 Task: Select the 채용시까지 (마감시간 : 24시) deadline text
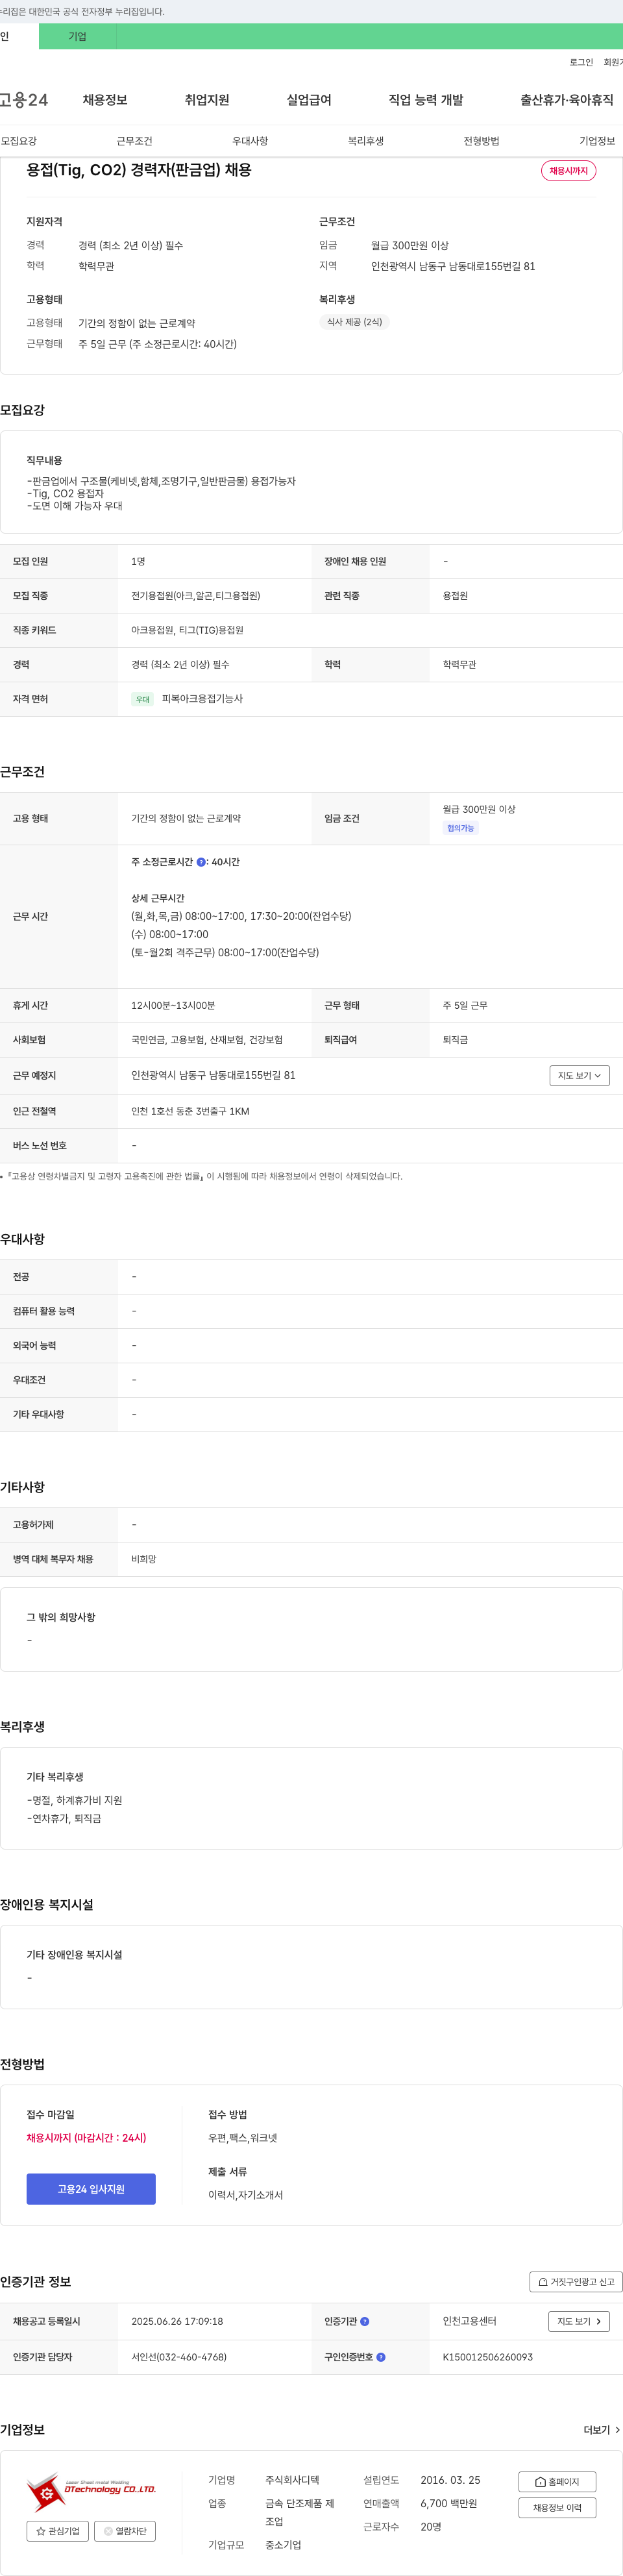tap(86, 2137)
